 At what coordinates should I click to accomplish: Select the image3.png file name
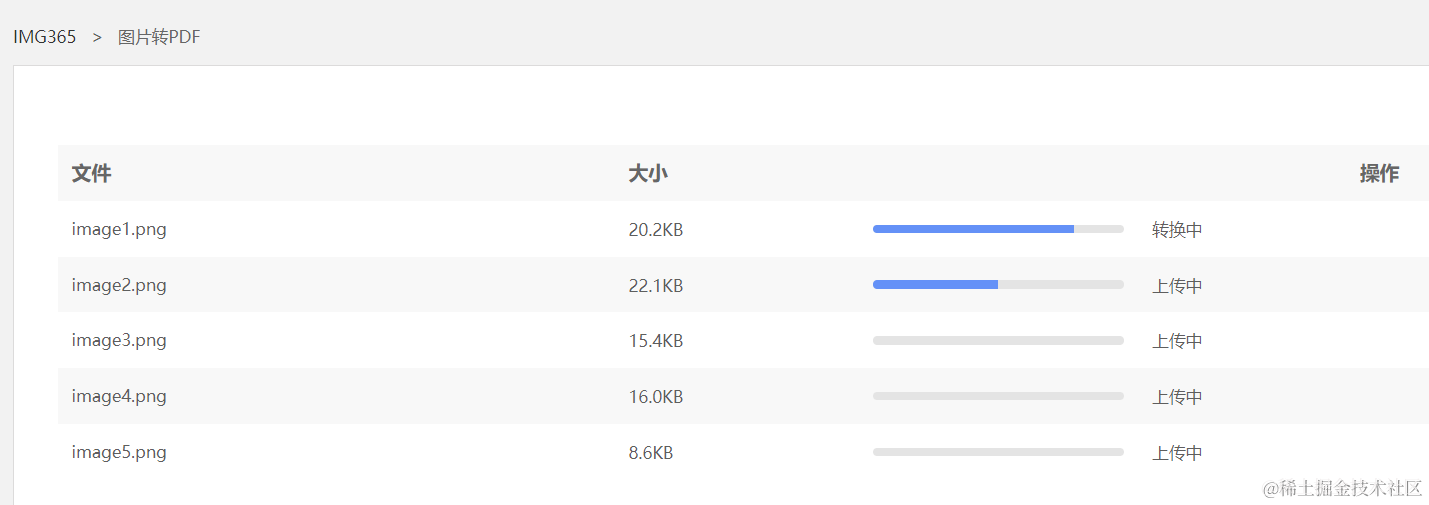tap(119, 340)
